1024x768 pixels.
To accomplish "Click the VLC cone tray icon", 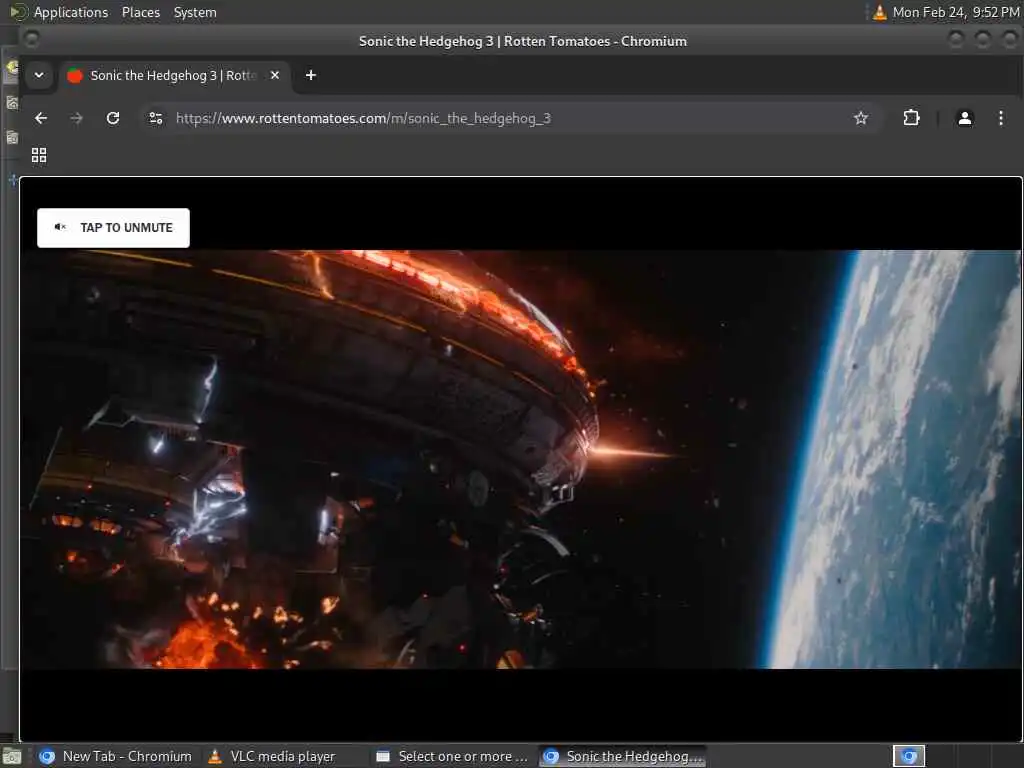I will tap(880, 12).
